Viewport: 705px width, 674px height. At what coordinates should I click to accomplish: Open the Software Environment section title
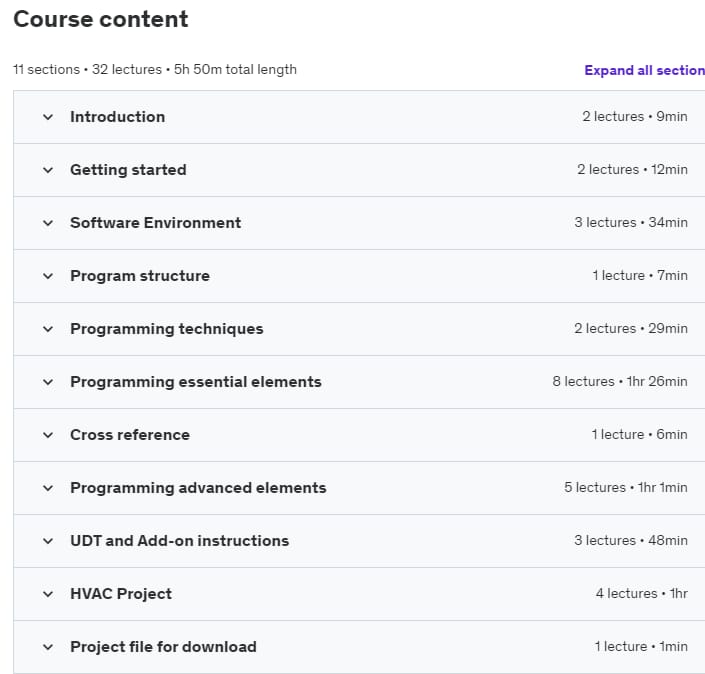pyautogui.click(x=155, y=223)
